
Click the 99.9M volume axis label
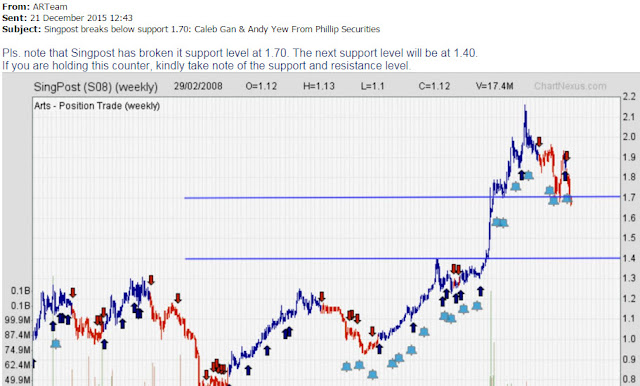pos(18,320)
